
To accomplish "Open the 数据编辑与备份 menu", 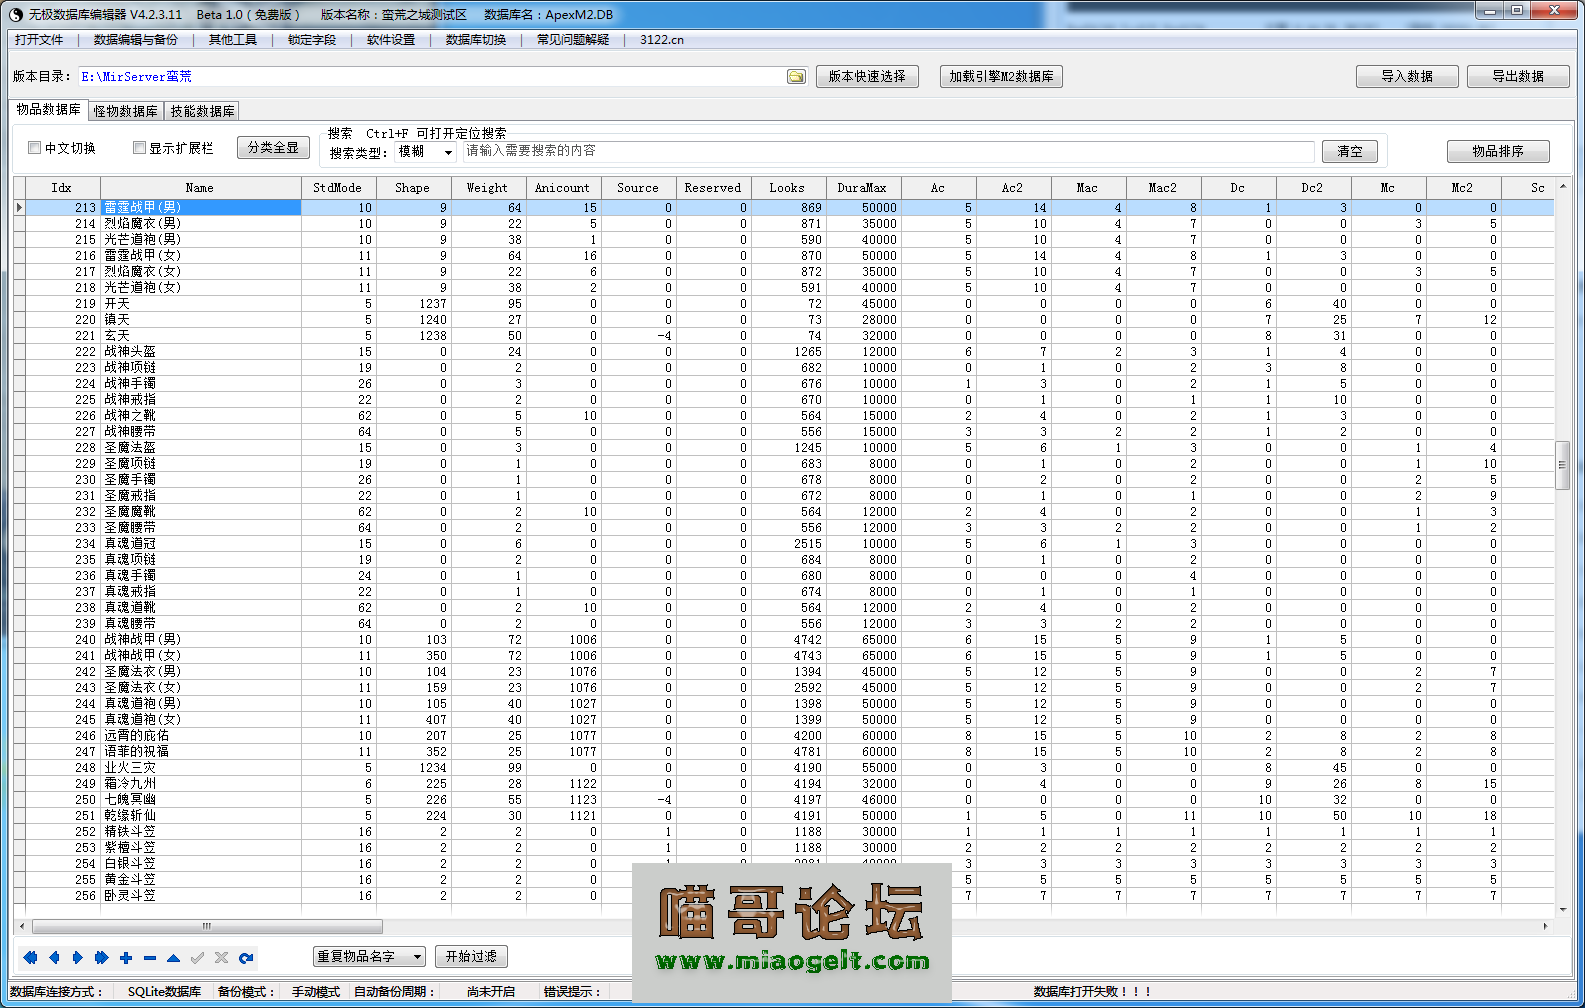I will [135, 40].
